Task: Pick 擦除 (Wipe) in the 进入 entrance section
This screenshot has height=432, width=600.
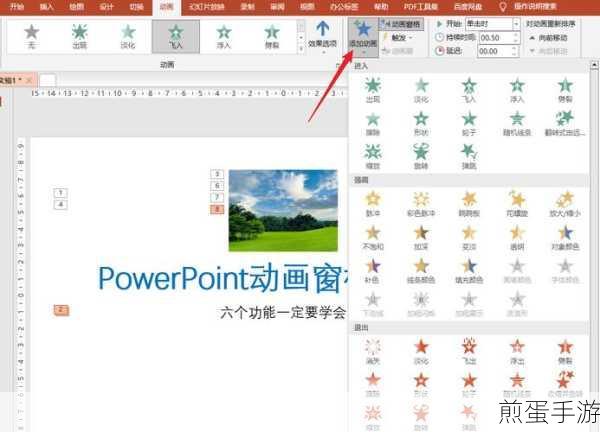Action: point(373,123)
